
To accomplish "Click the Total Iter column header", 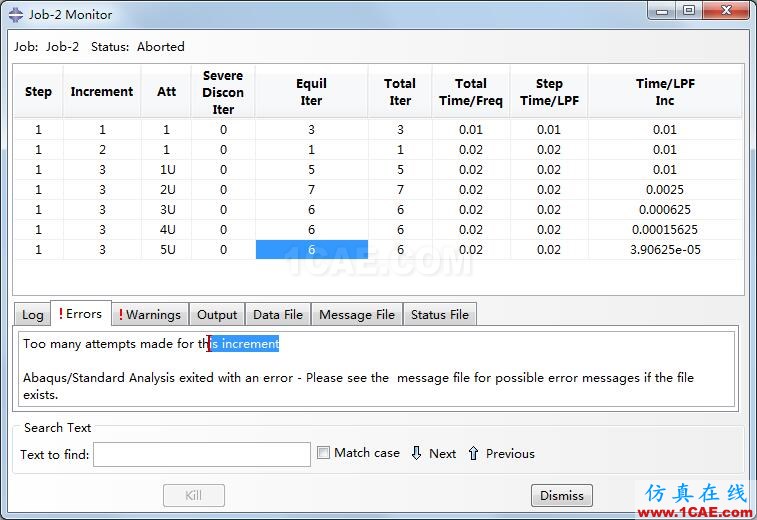I will pos(400,92).
